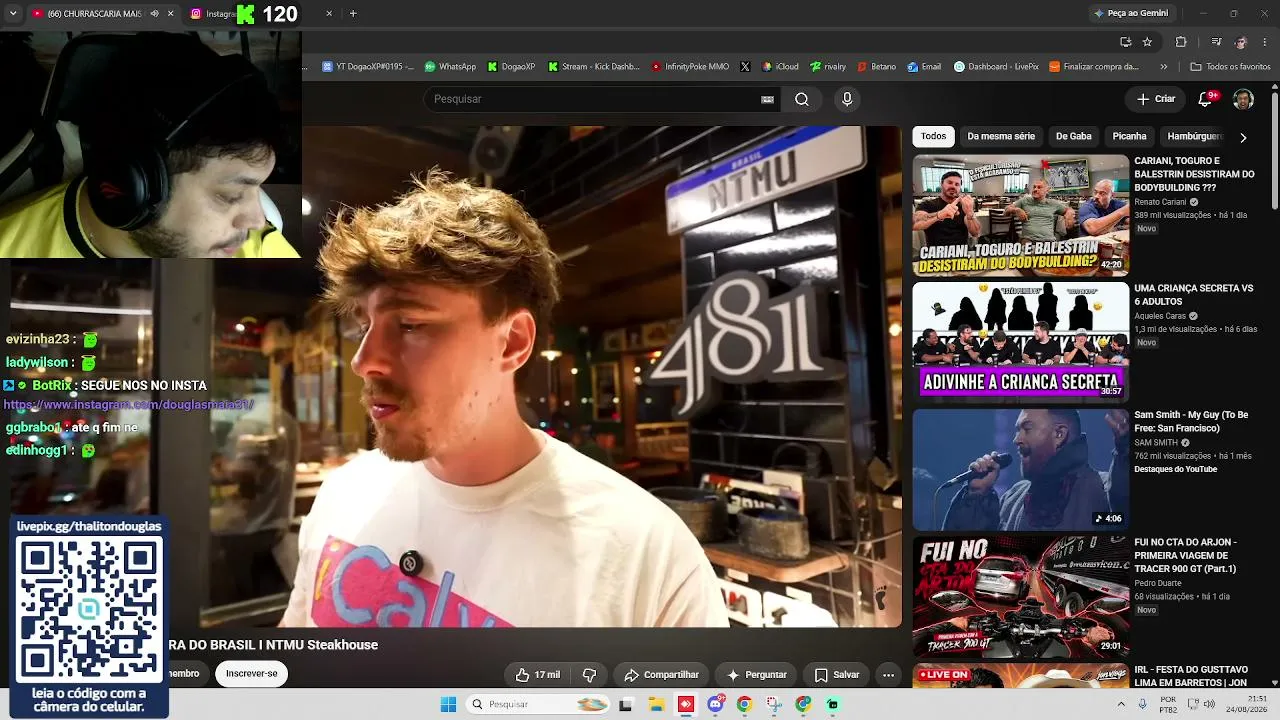This screenshot has width=1280, height=720.
Task: Click the Compartilhar share button
Action: [661, 675]
